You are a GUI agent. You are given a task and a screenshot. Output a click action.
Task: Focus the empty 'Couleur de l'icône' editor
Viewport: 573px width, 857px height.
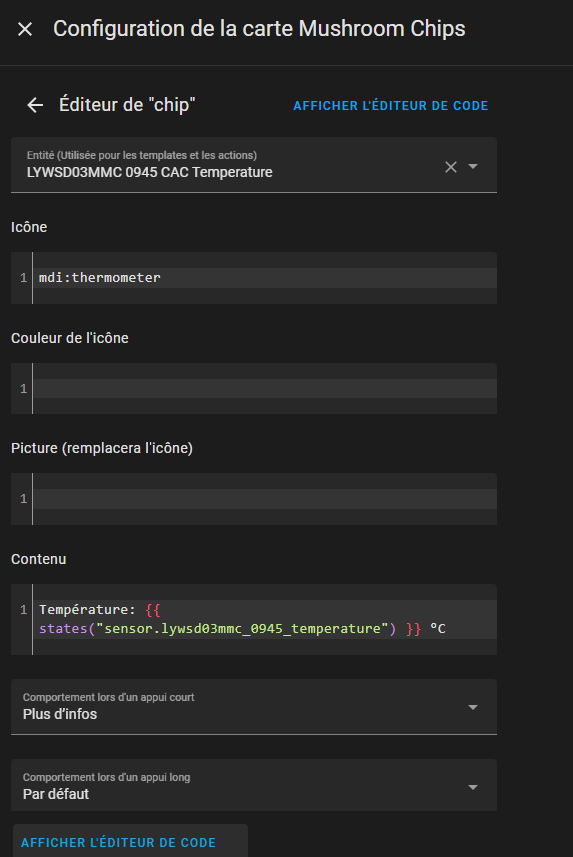pyautogui.click(x=265, y=389)
